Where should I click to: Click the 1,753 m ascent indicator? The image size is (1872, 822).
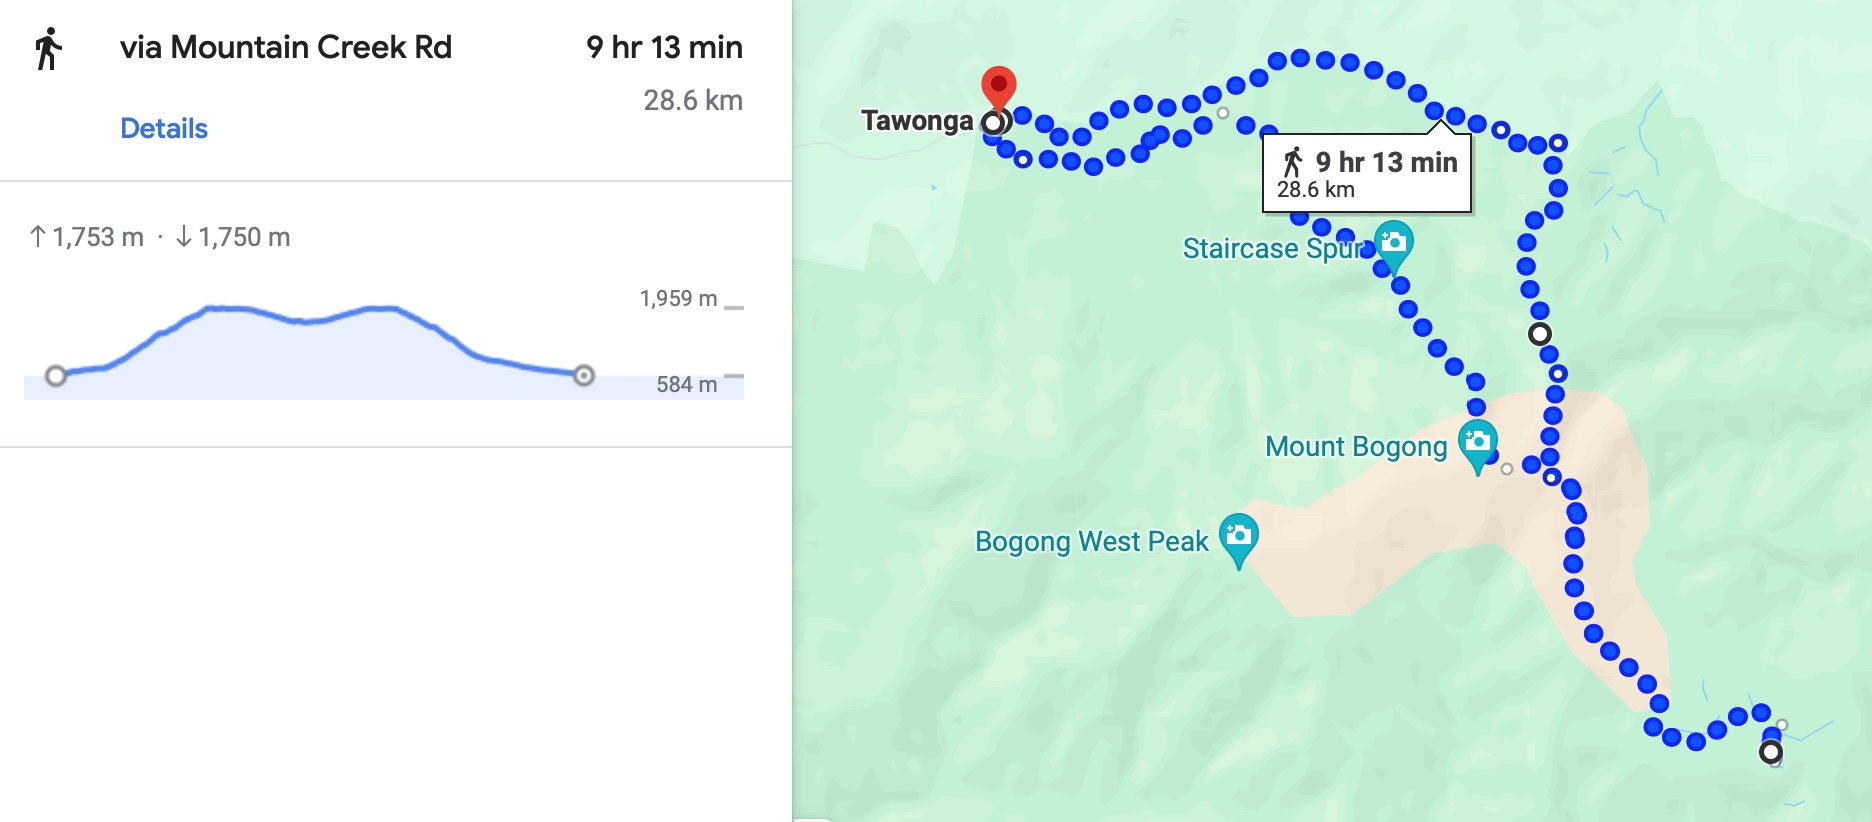coord(87,237)
